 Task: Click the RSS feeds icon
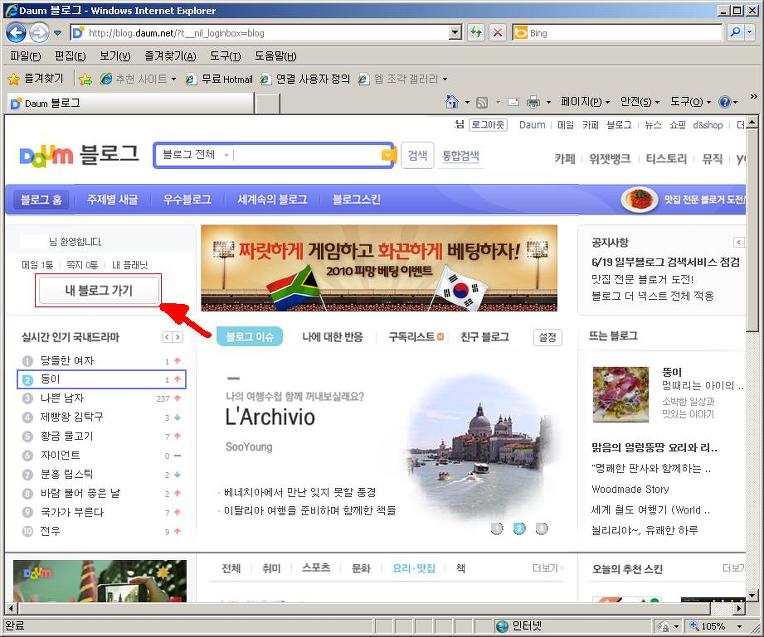click(x=482, y=102)
